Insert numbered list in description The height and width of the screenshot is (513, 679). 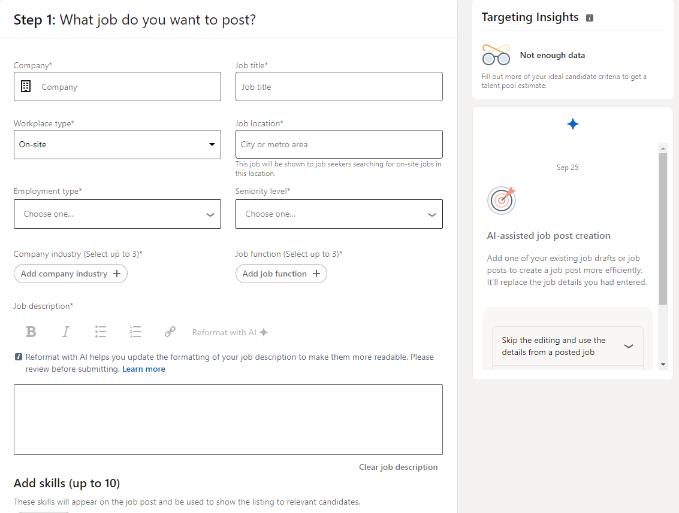pos(136,332)
